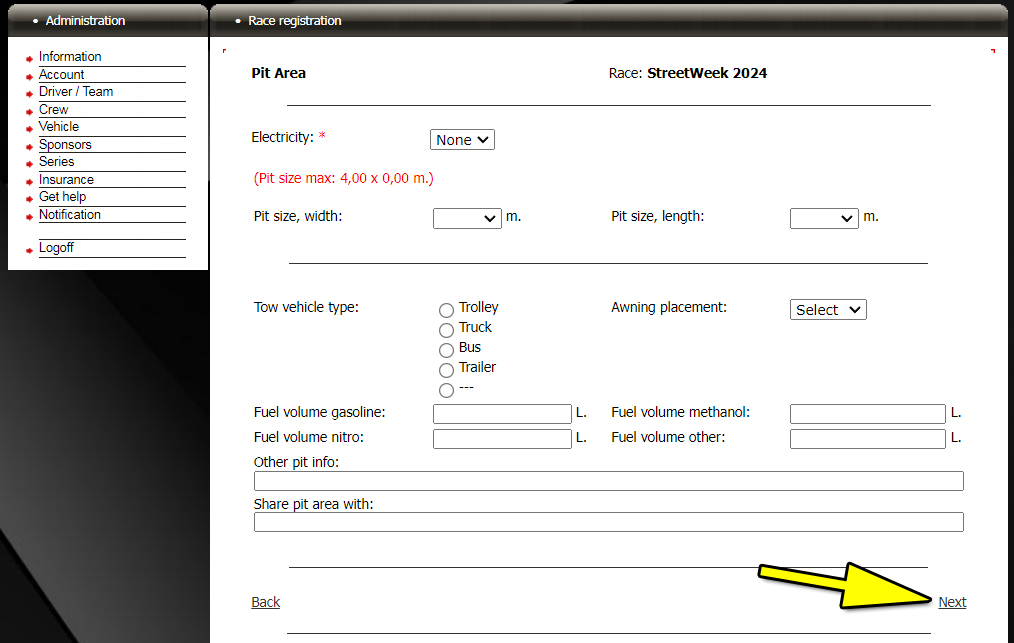1014x643 pixels.
Task: Proceed with the Next link
Action: coord(953,602)
